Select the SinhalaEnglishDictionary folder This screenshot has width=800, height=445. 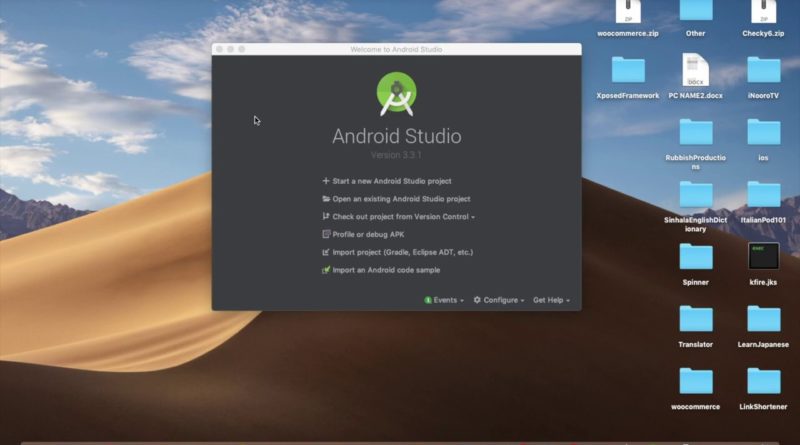click(x=695, y=207)
